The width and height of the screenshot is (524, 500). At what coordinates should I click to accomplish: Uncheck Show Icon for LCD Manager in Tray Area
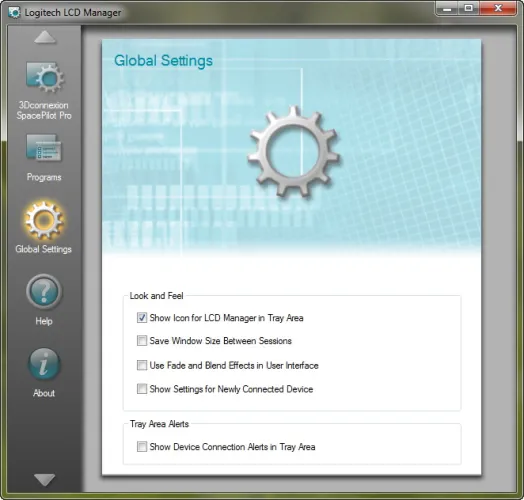click(x=142, y=318)
